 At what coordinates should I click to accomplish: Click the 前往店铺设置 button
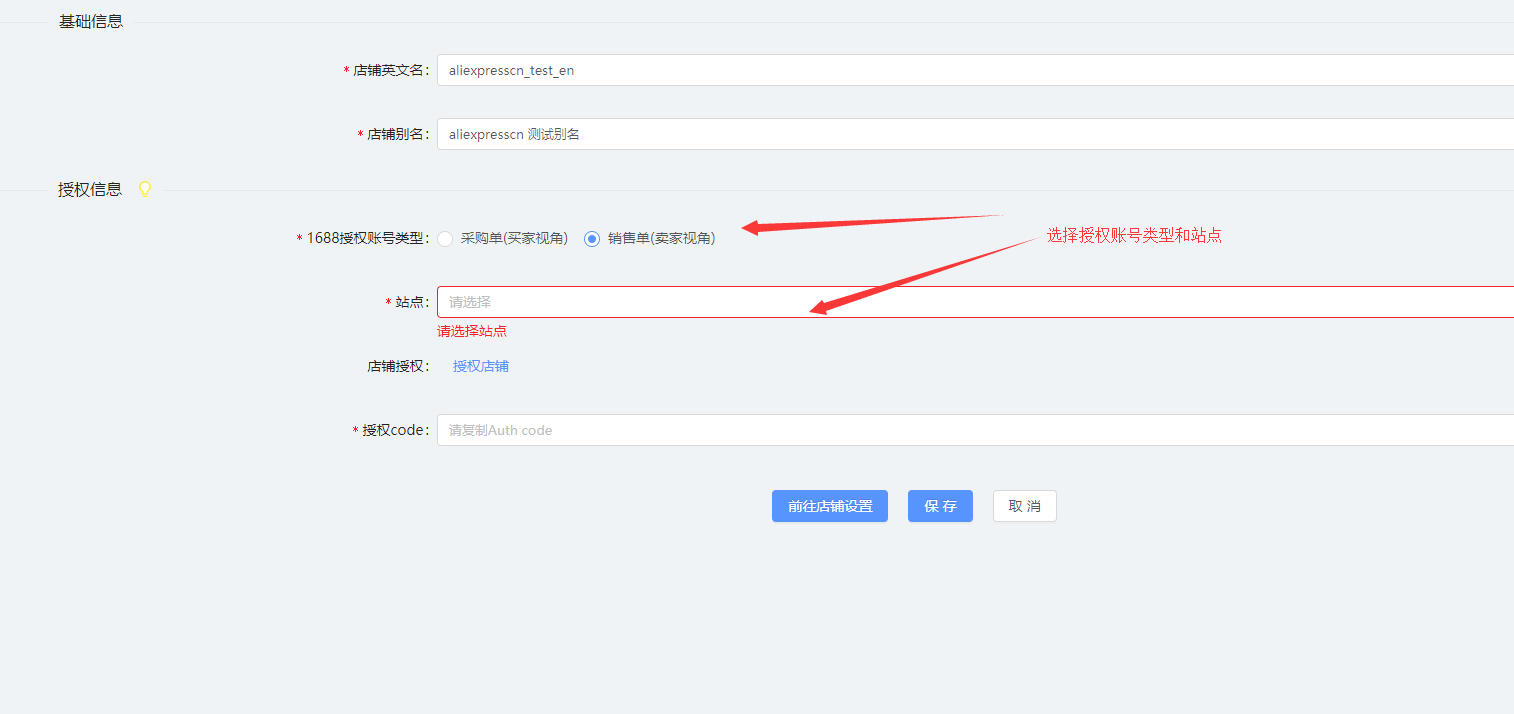pyautogui.click(x=830, y=506)
